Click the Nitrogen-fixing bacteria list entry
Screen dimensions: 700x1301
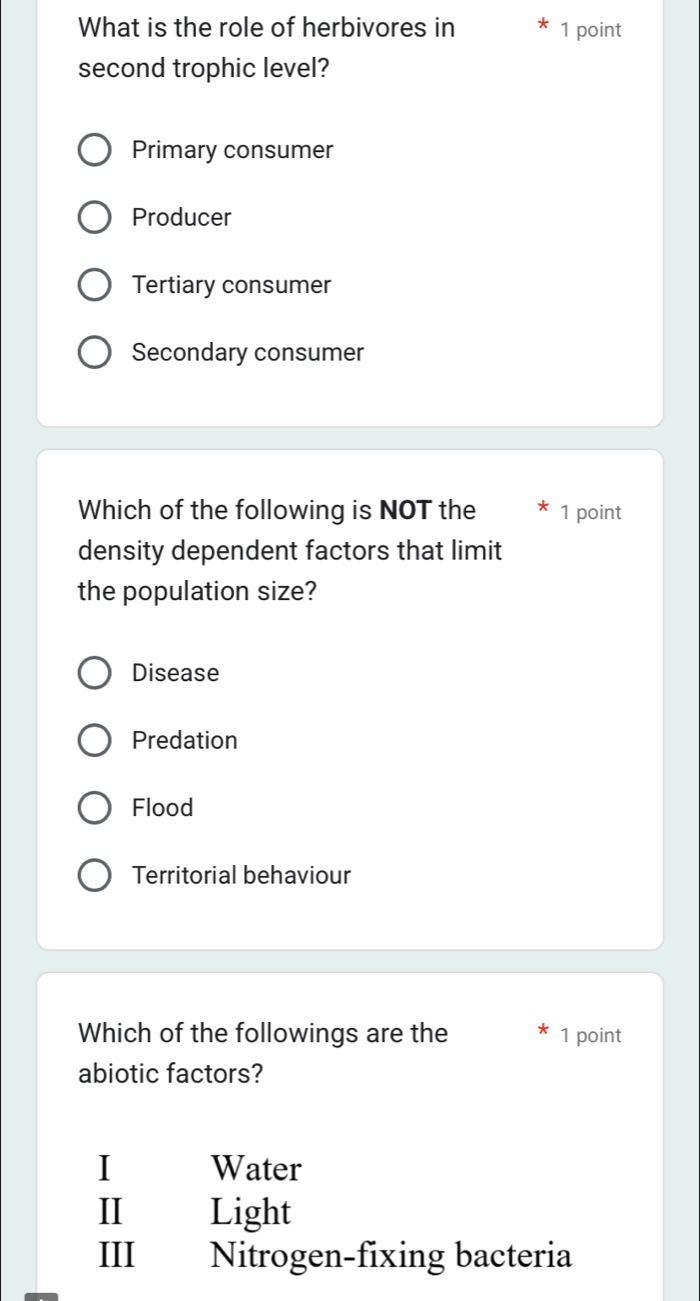tap(390, 1255)
